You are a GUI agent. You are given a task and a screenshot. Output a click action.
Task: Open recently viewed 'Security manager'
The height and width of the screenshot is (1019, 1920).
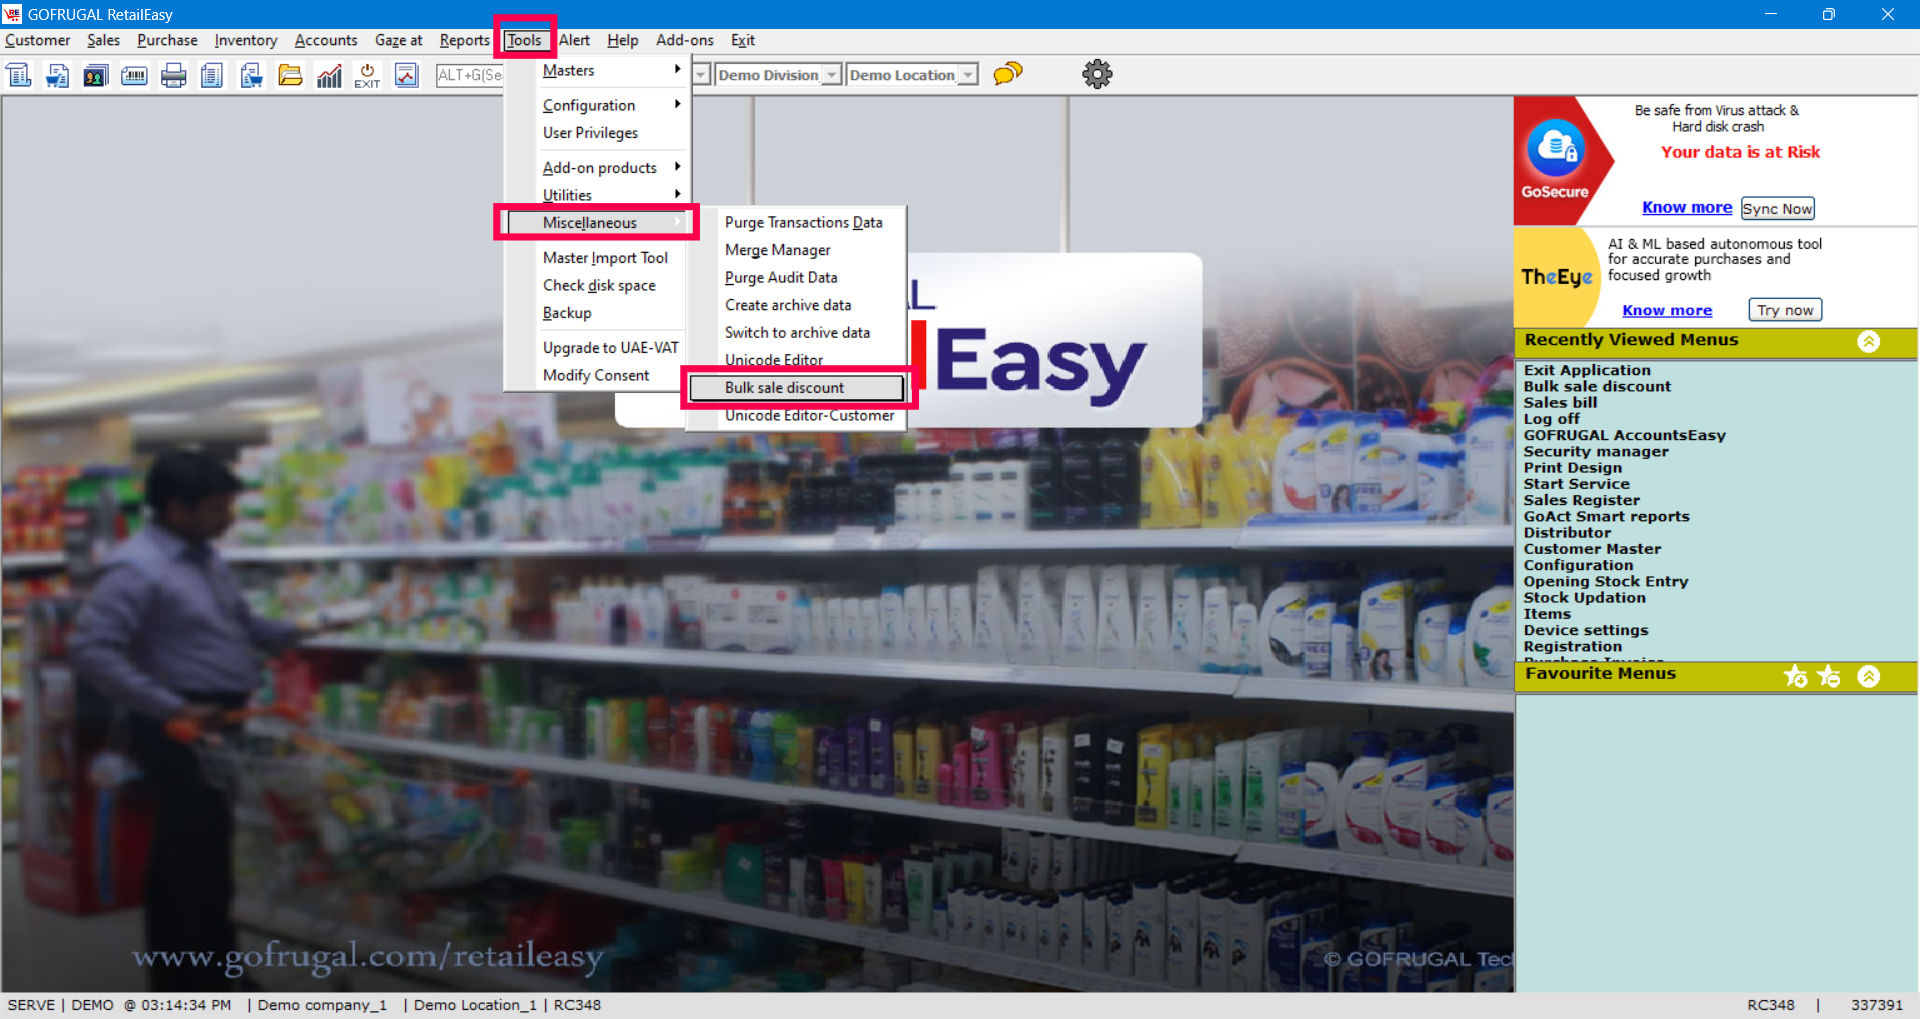click(1596, 451)
